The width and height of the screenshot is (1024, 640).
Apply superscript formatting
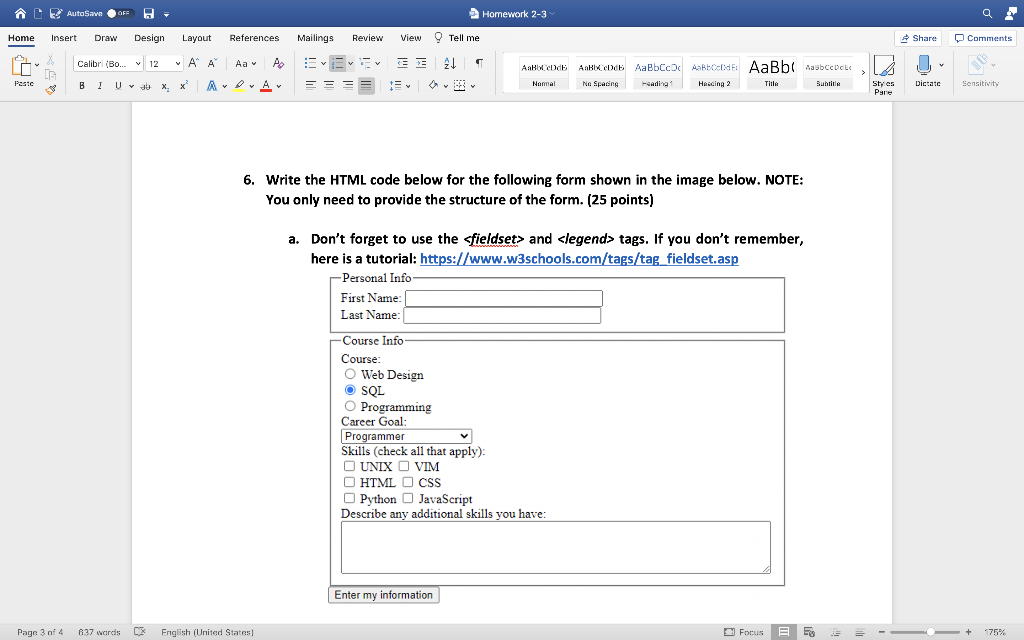click(x=183, y=85)
